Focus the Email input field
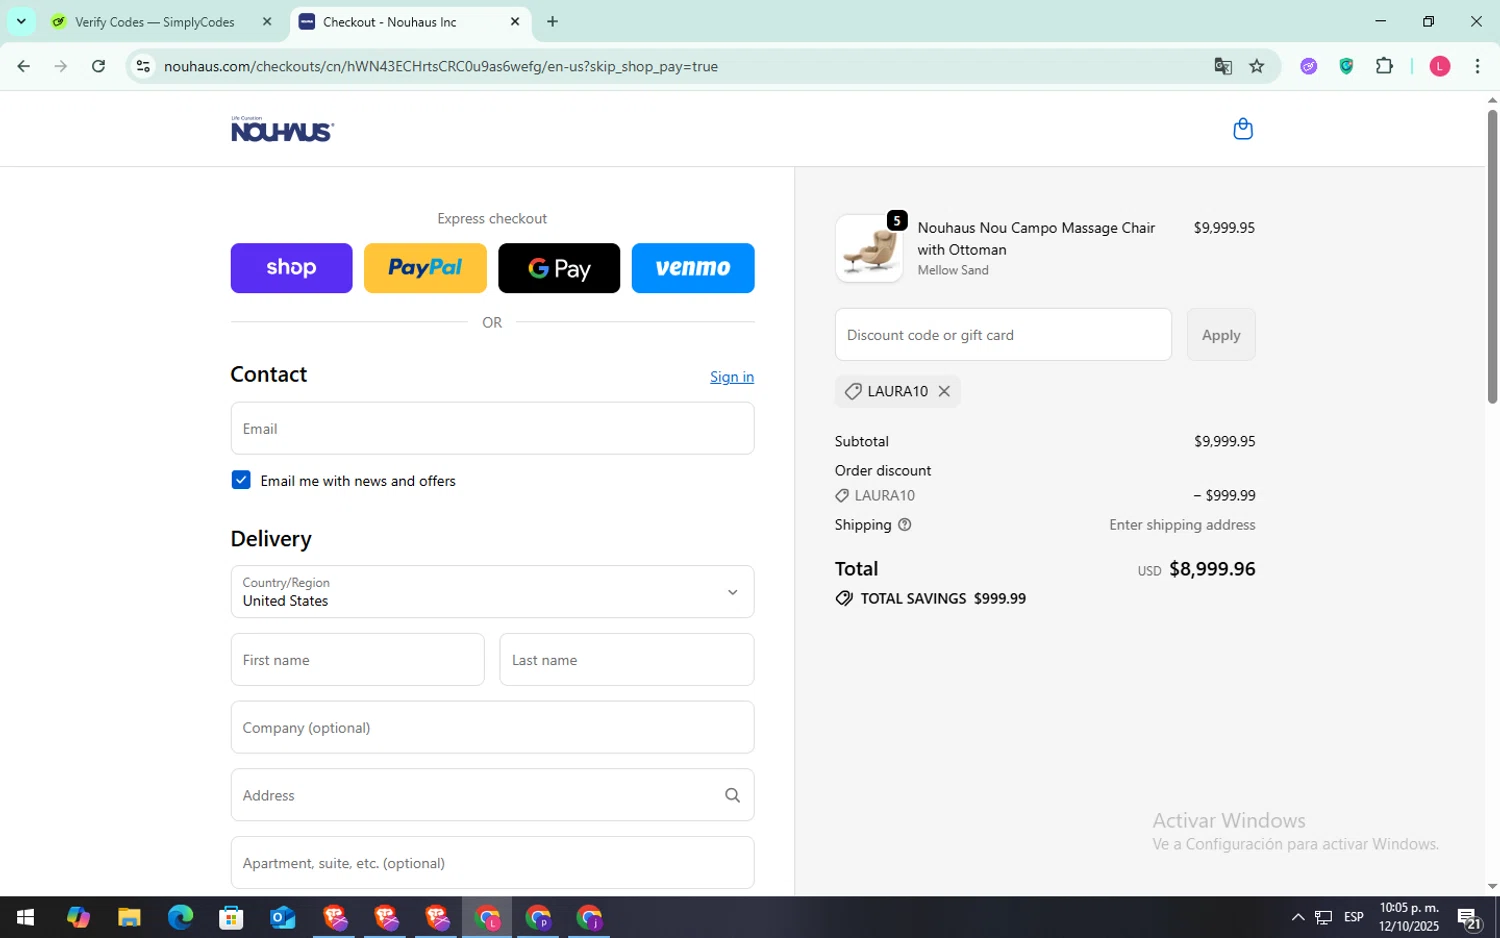 492,428
